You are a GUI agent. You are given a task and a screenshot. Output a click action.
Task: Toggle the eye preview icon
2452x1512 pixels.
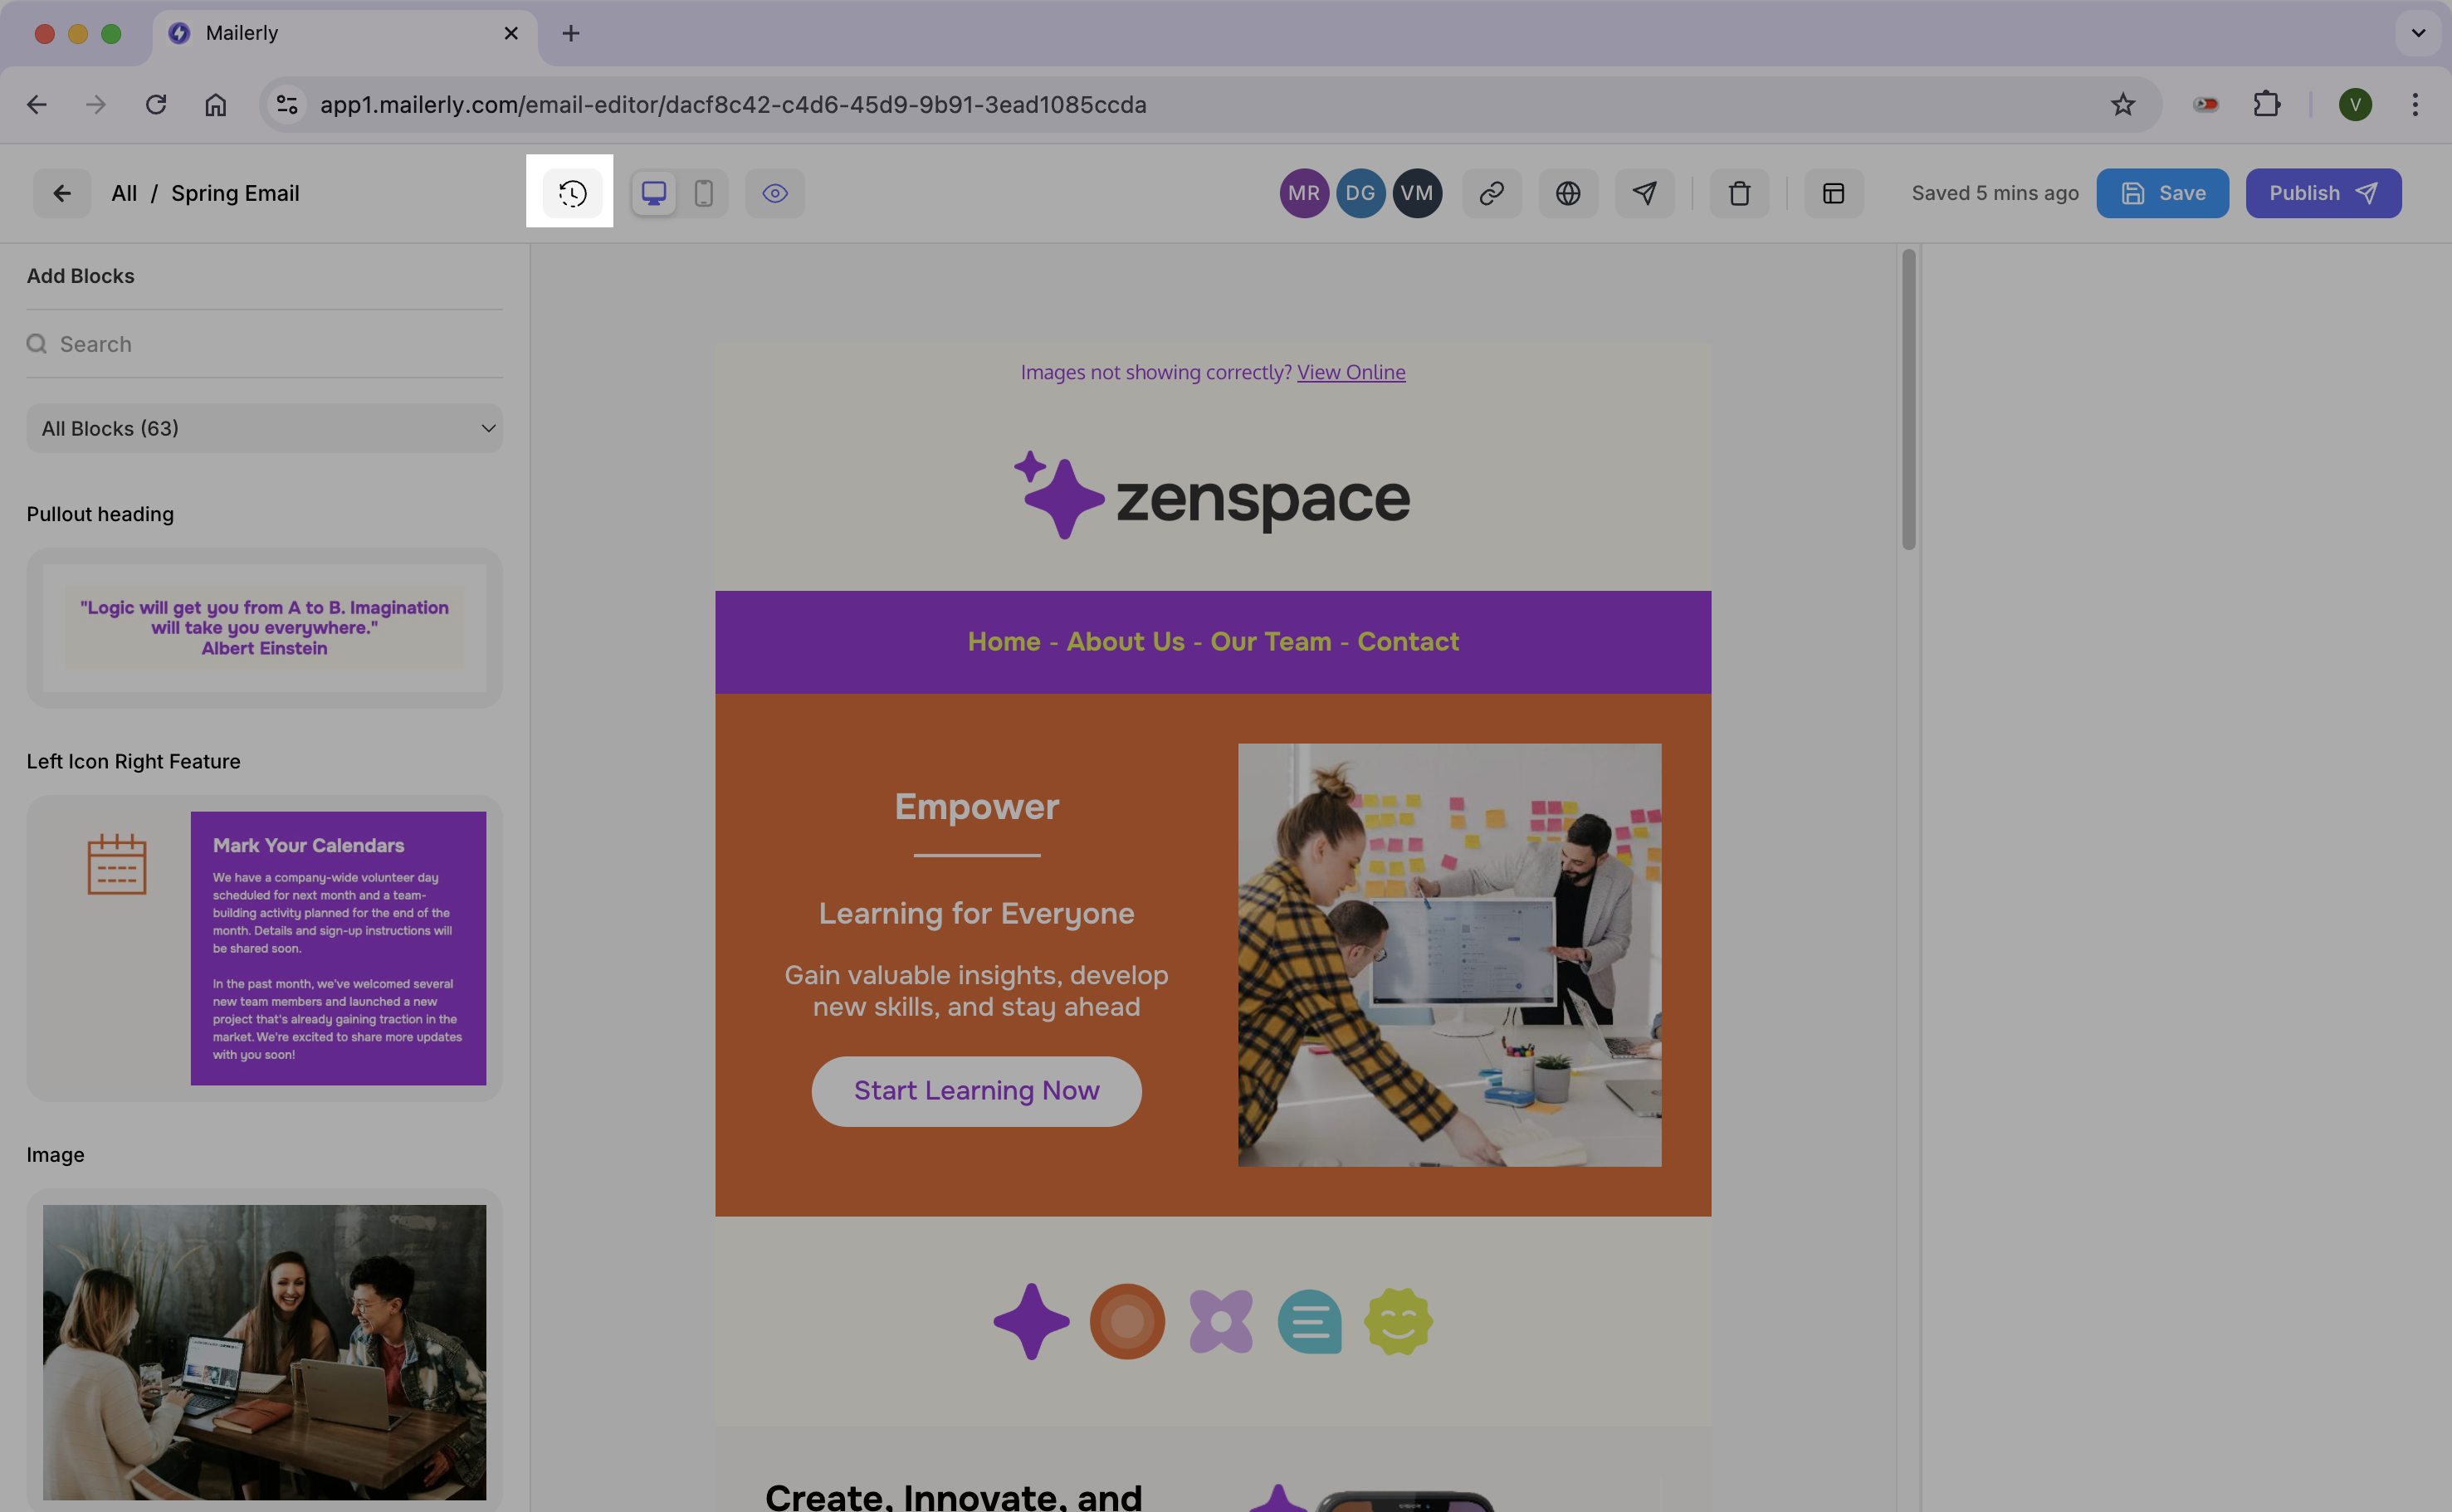tap(775, 193)
